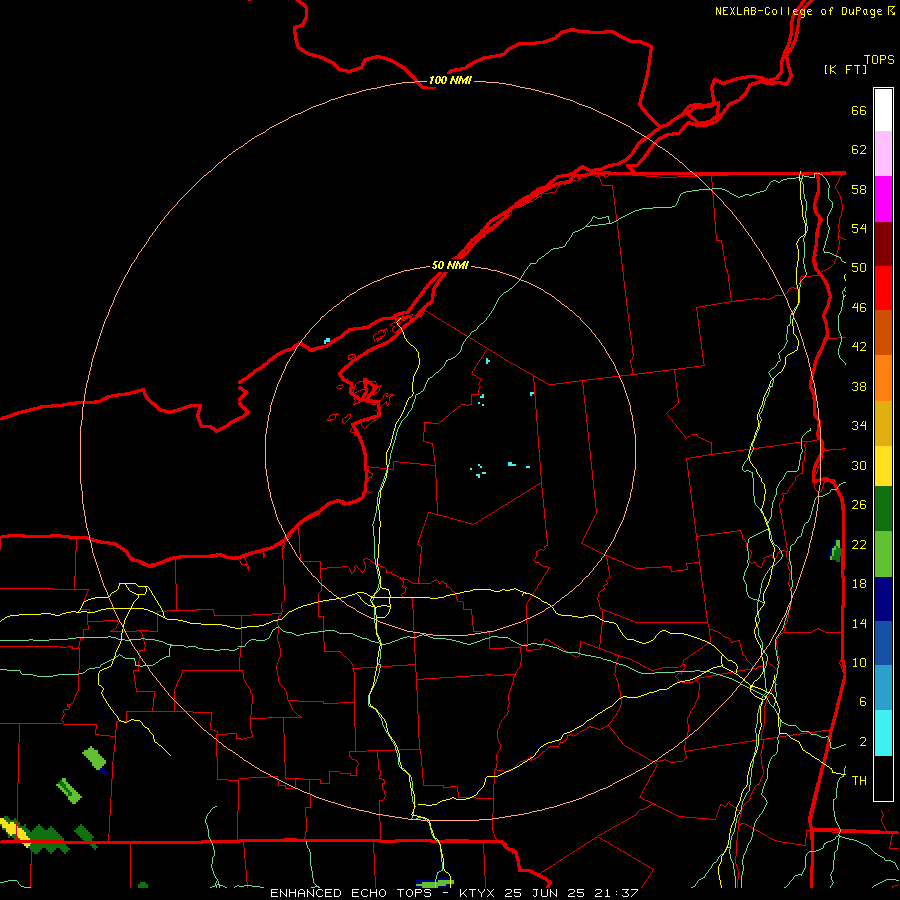900x900 pixels.
Task: Click the medium blue 14 K FT swatch
Action: click(883, 643)
